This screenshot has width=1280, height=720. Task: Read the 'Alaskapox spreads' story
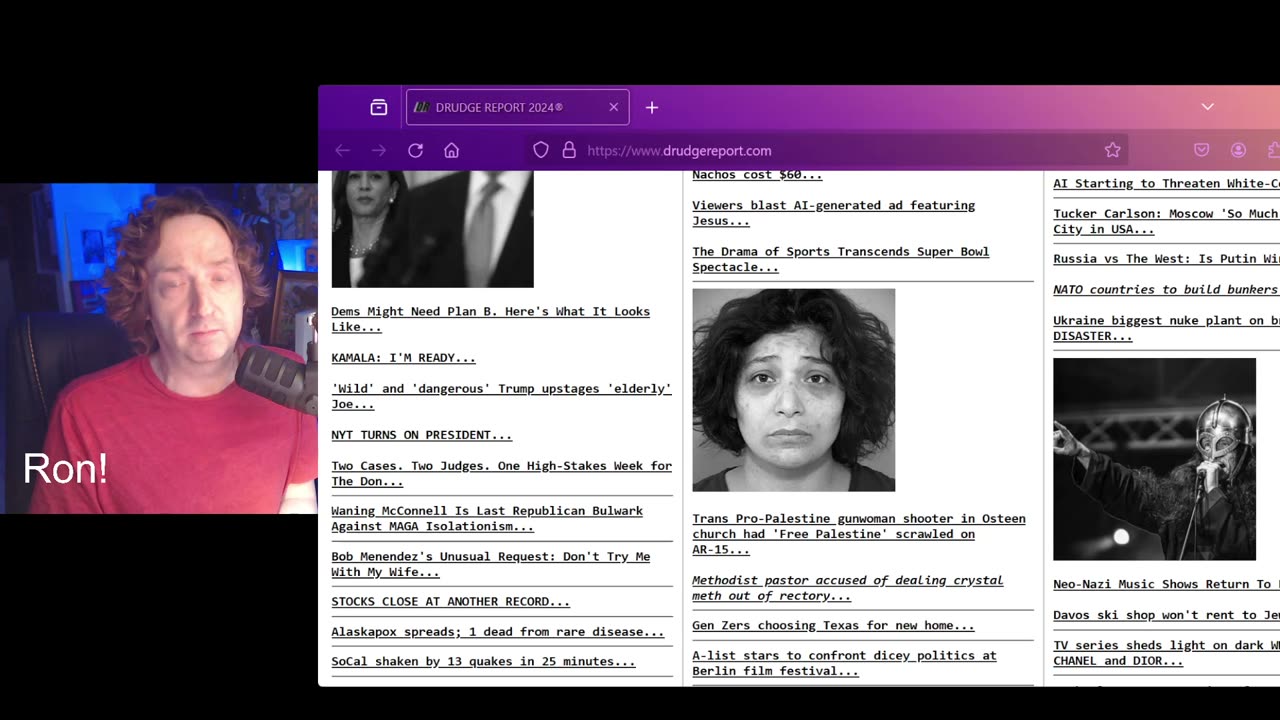pyautogui.click(x=498, y=632)
